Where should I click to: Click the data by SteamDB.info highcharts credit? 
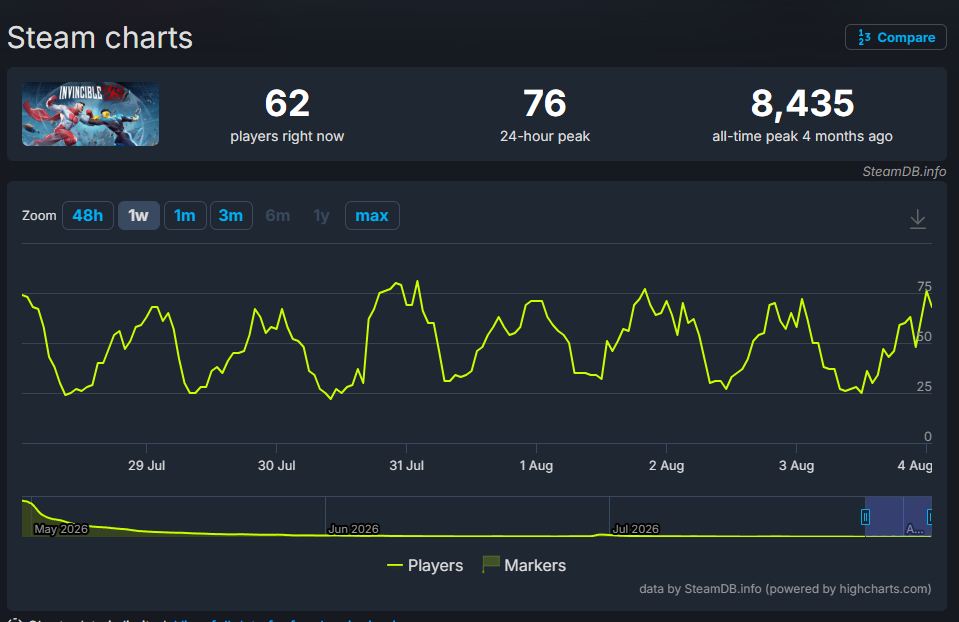tap(785, 589)
